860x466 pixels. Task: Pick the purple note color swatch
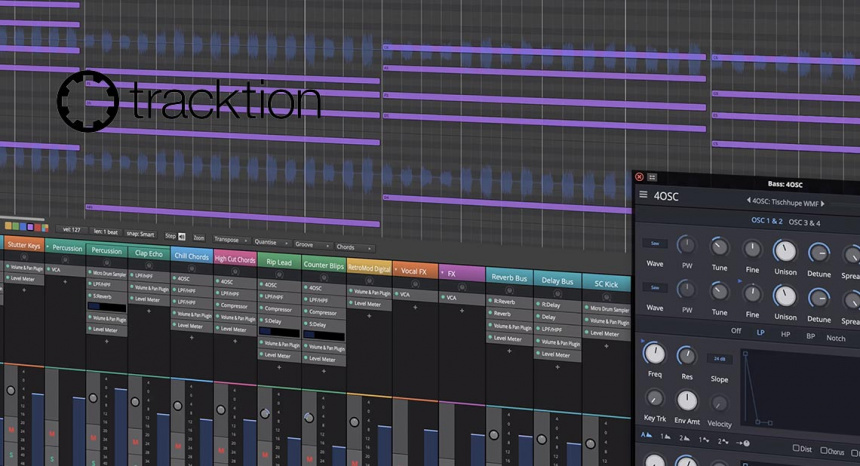[x=30, y=227]
